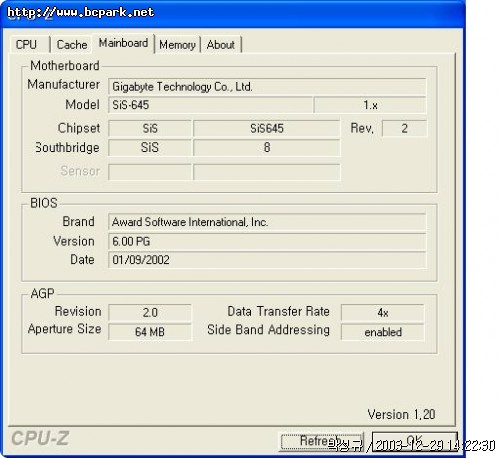Viewport: 500px width, 458px height.
Task: Click the Data Transfer Rate label
Action: pyautogui.click(x=278, y=311)
